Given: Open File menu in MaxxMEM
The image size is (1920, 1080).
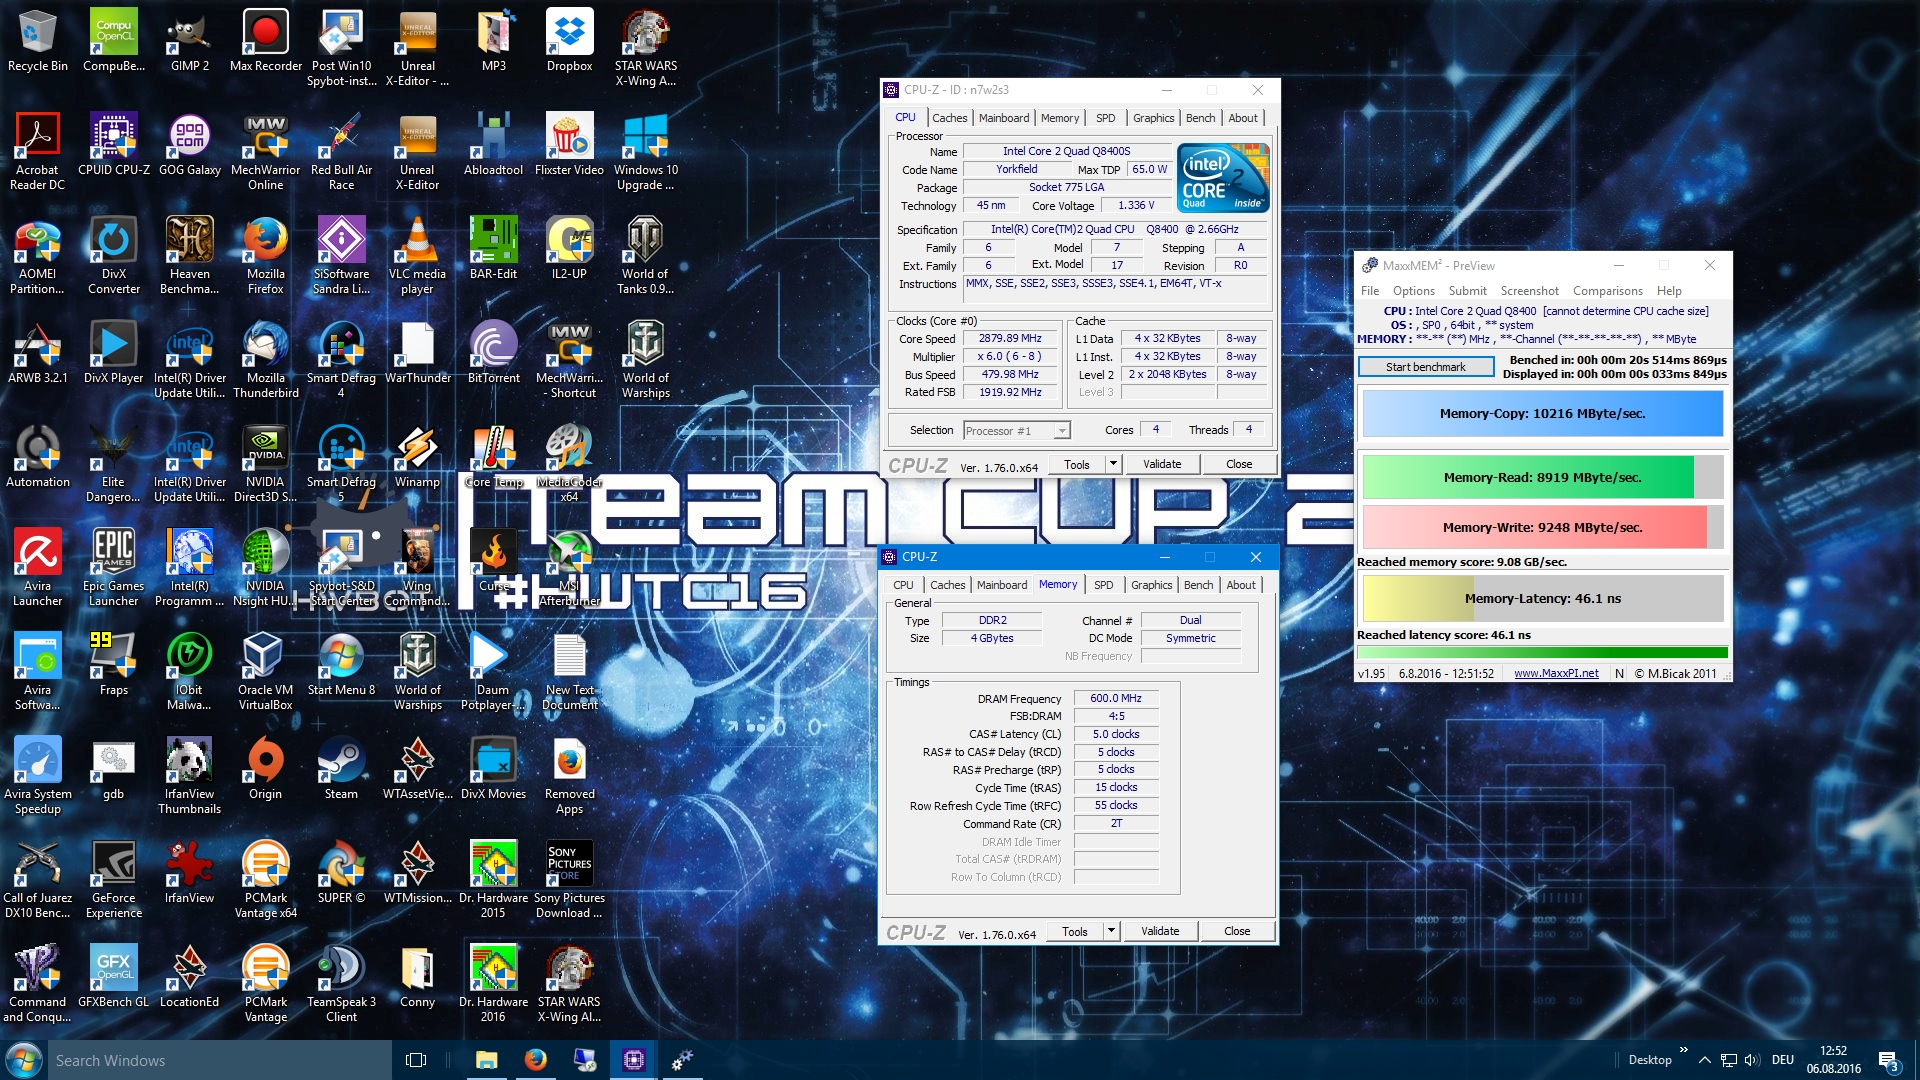Looking at the screenshot, I should [1370, 291].
